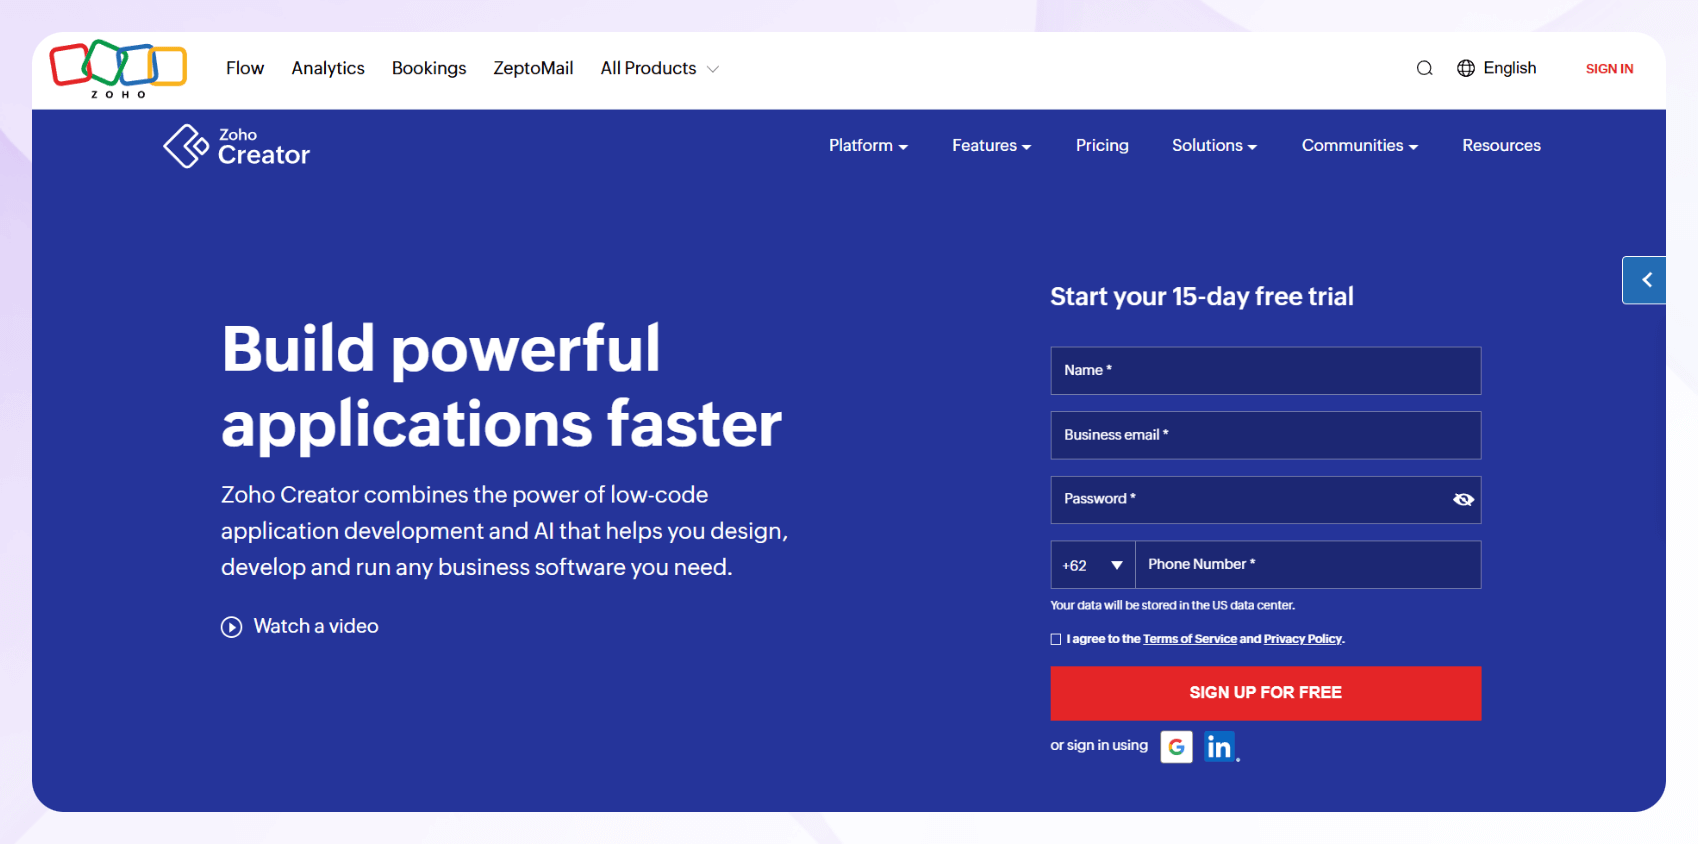Open the Features dropdown menu
1698x844 pixels.
coord(991,146)
